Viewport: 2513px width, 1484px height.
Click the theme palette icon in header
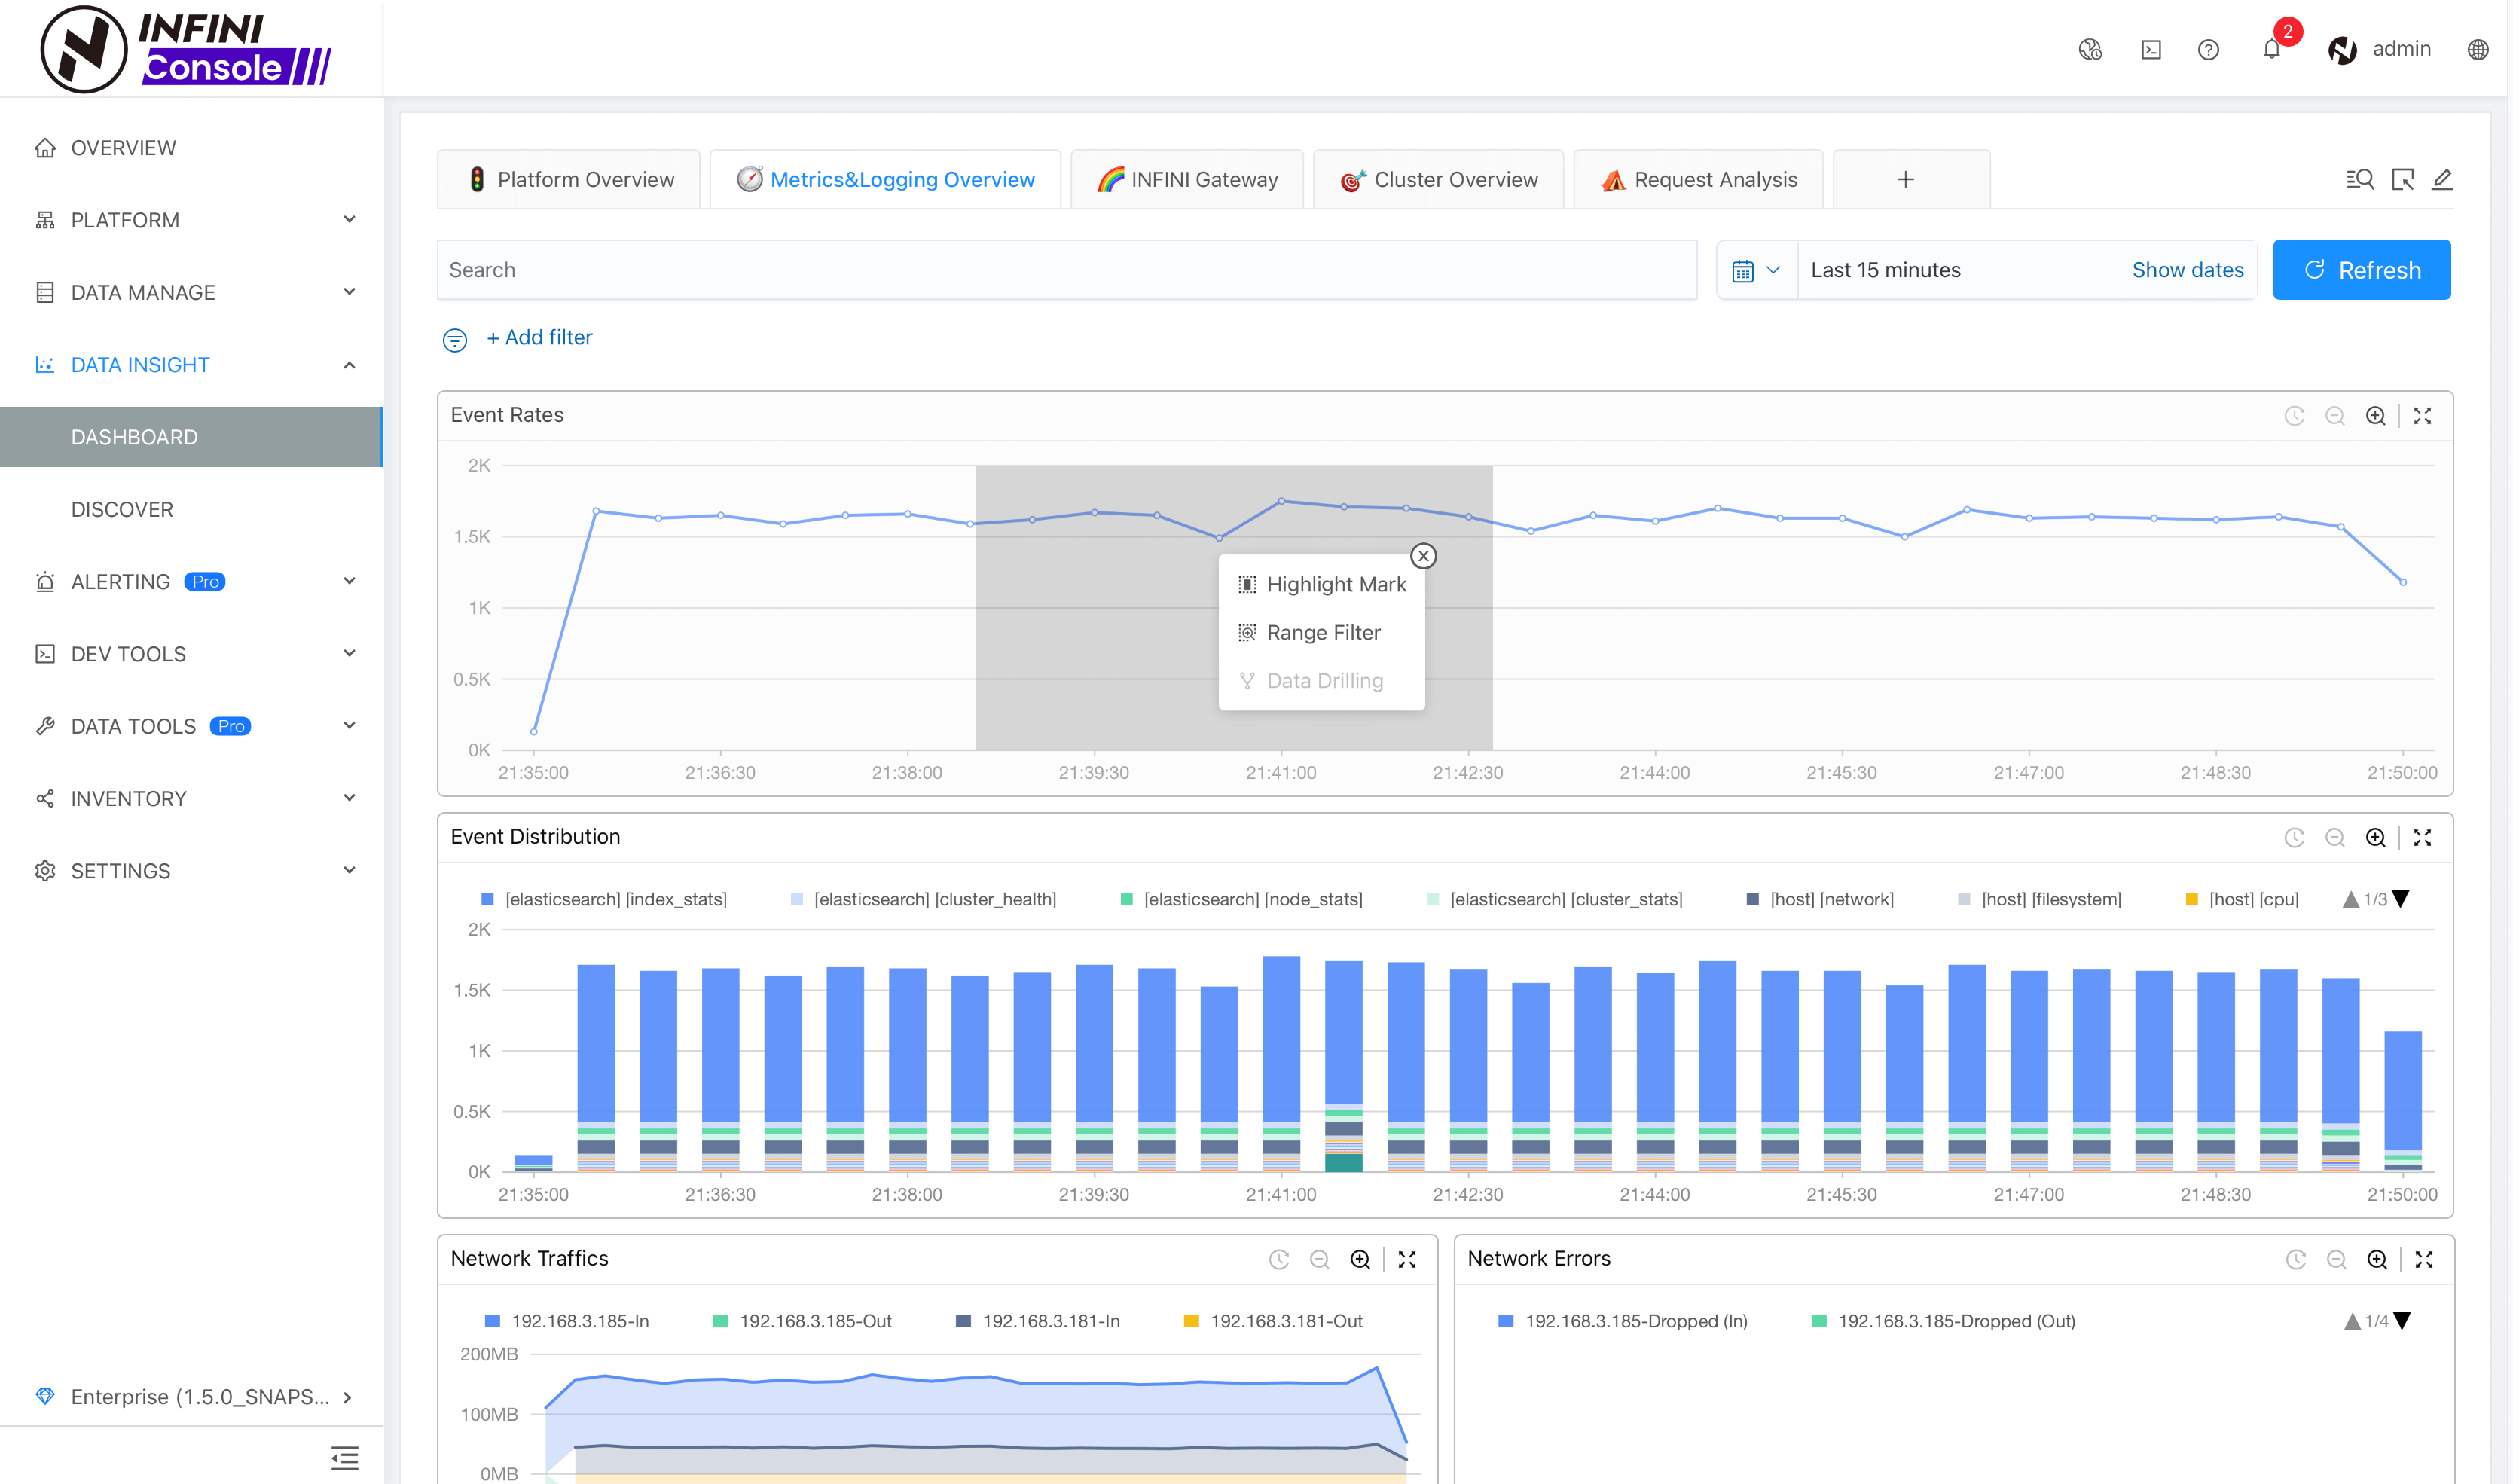(2090, 49)
